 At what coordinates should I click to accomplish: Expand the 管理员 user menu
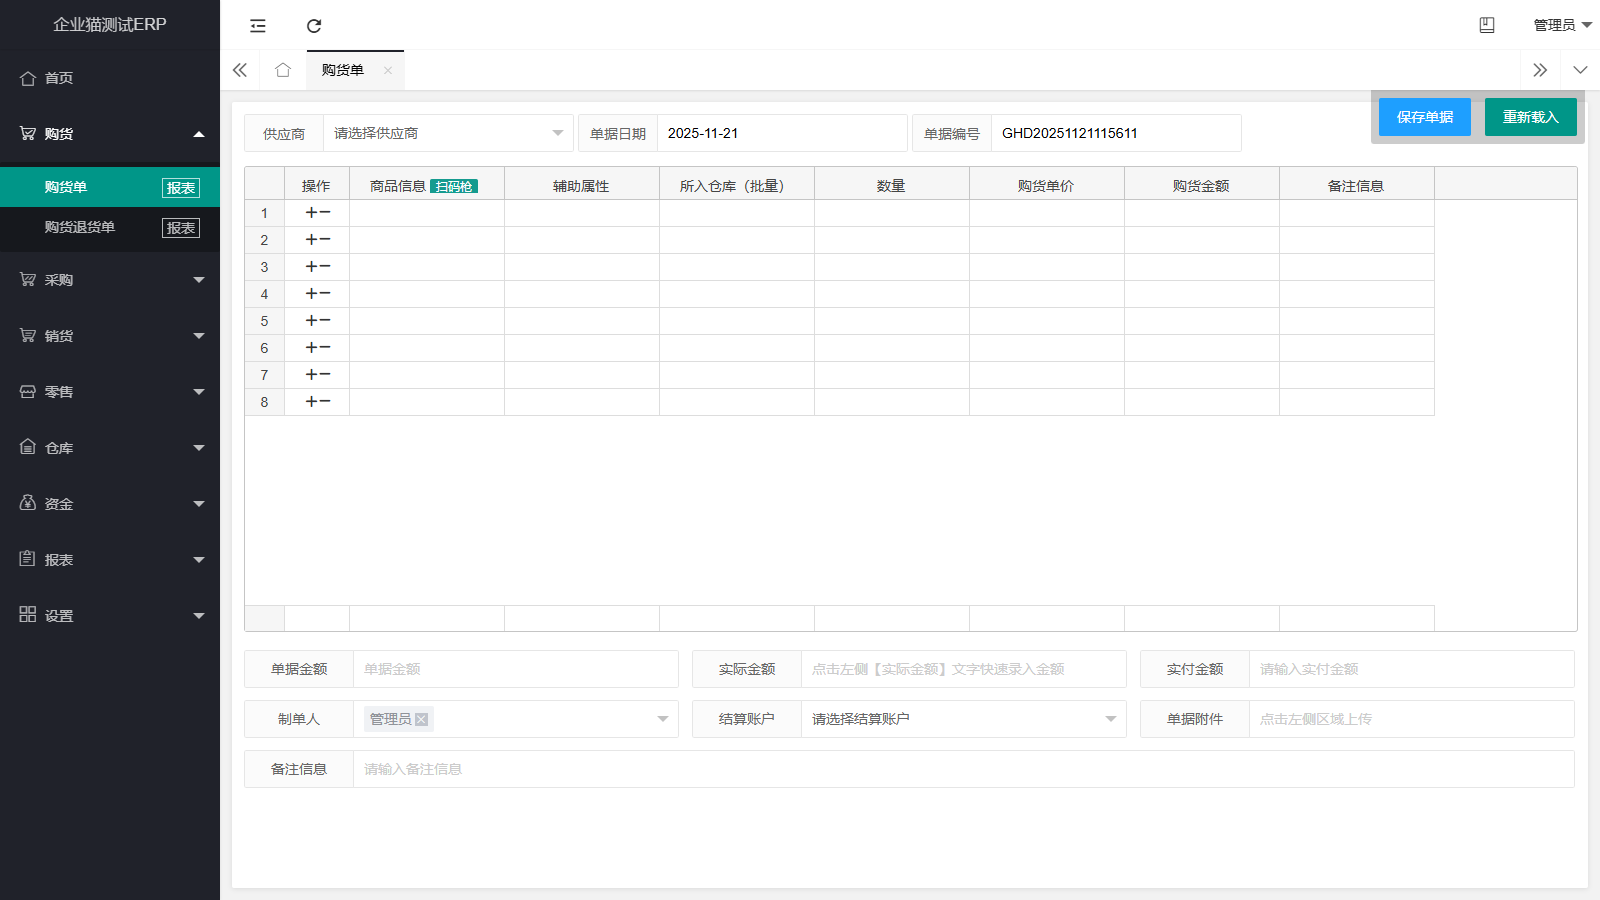(1562, 25)
